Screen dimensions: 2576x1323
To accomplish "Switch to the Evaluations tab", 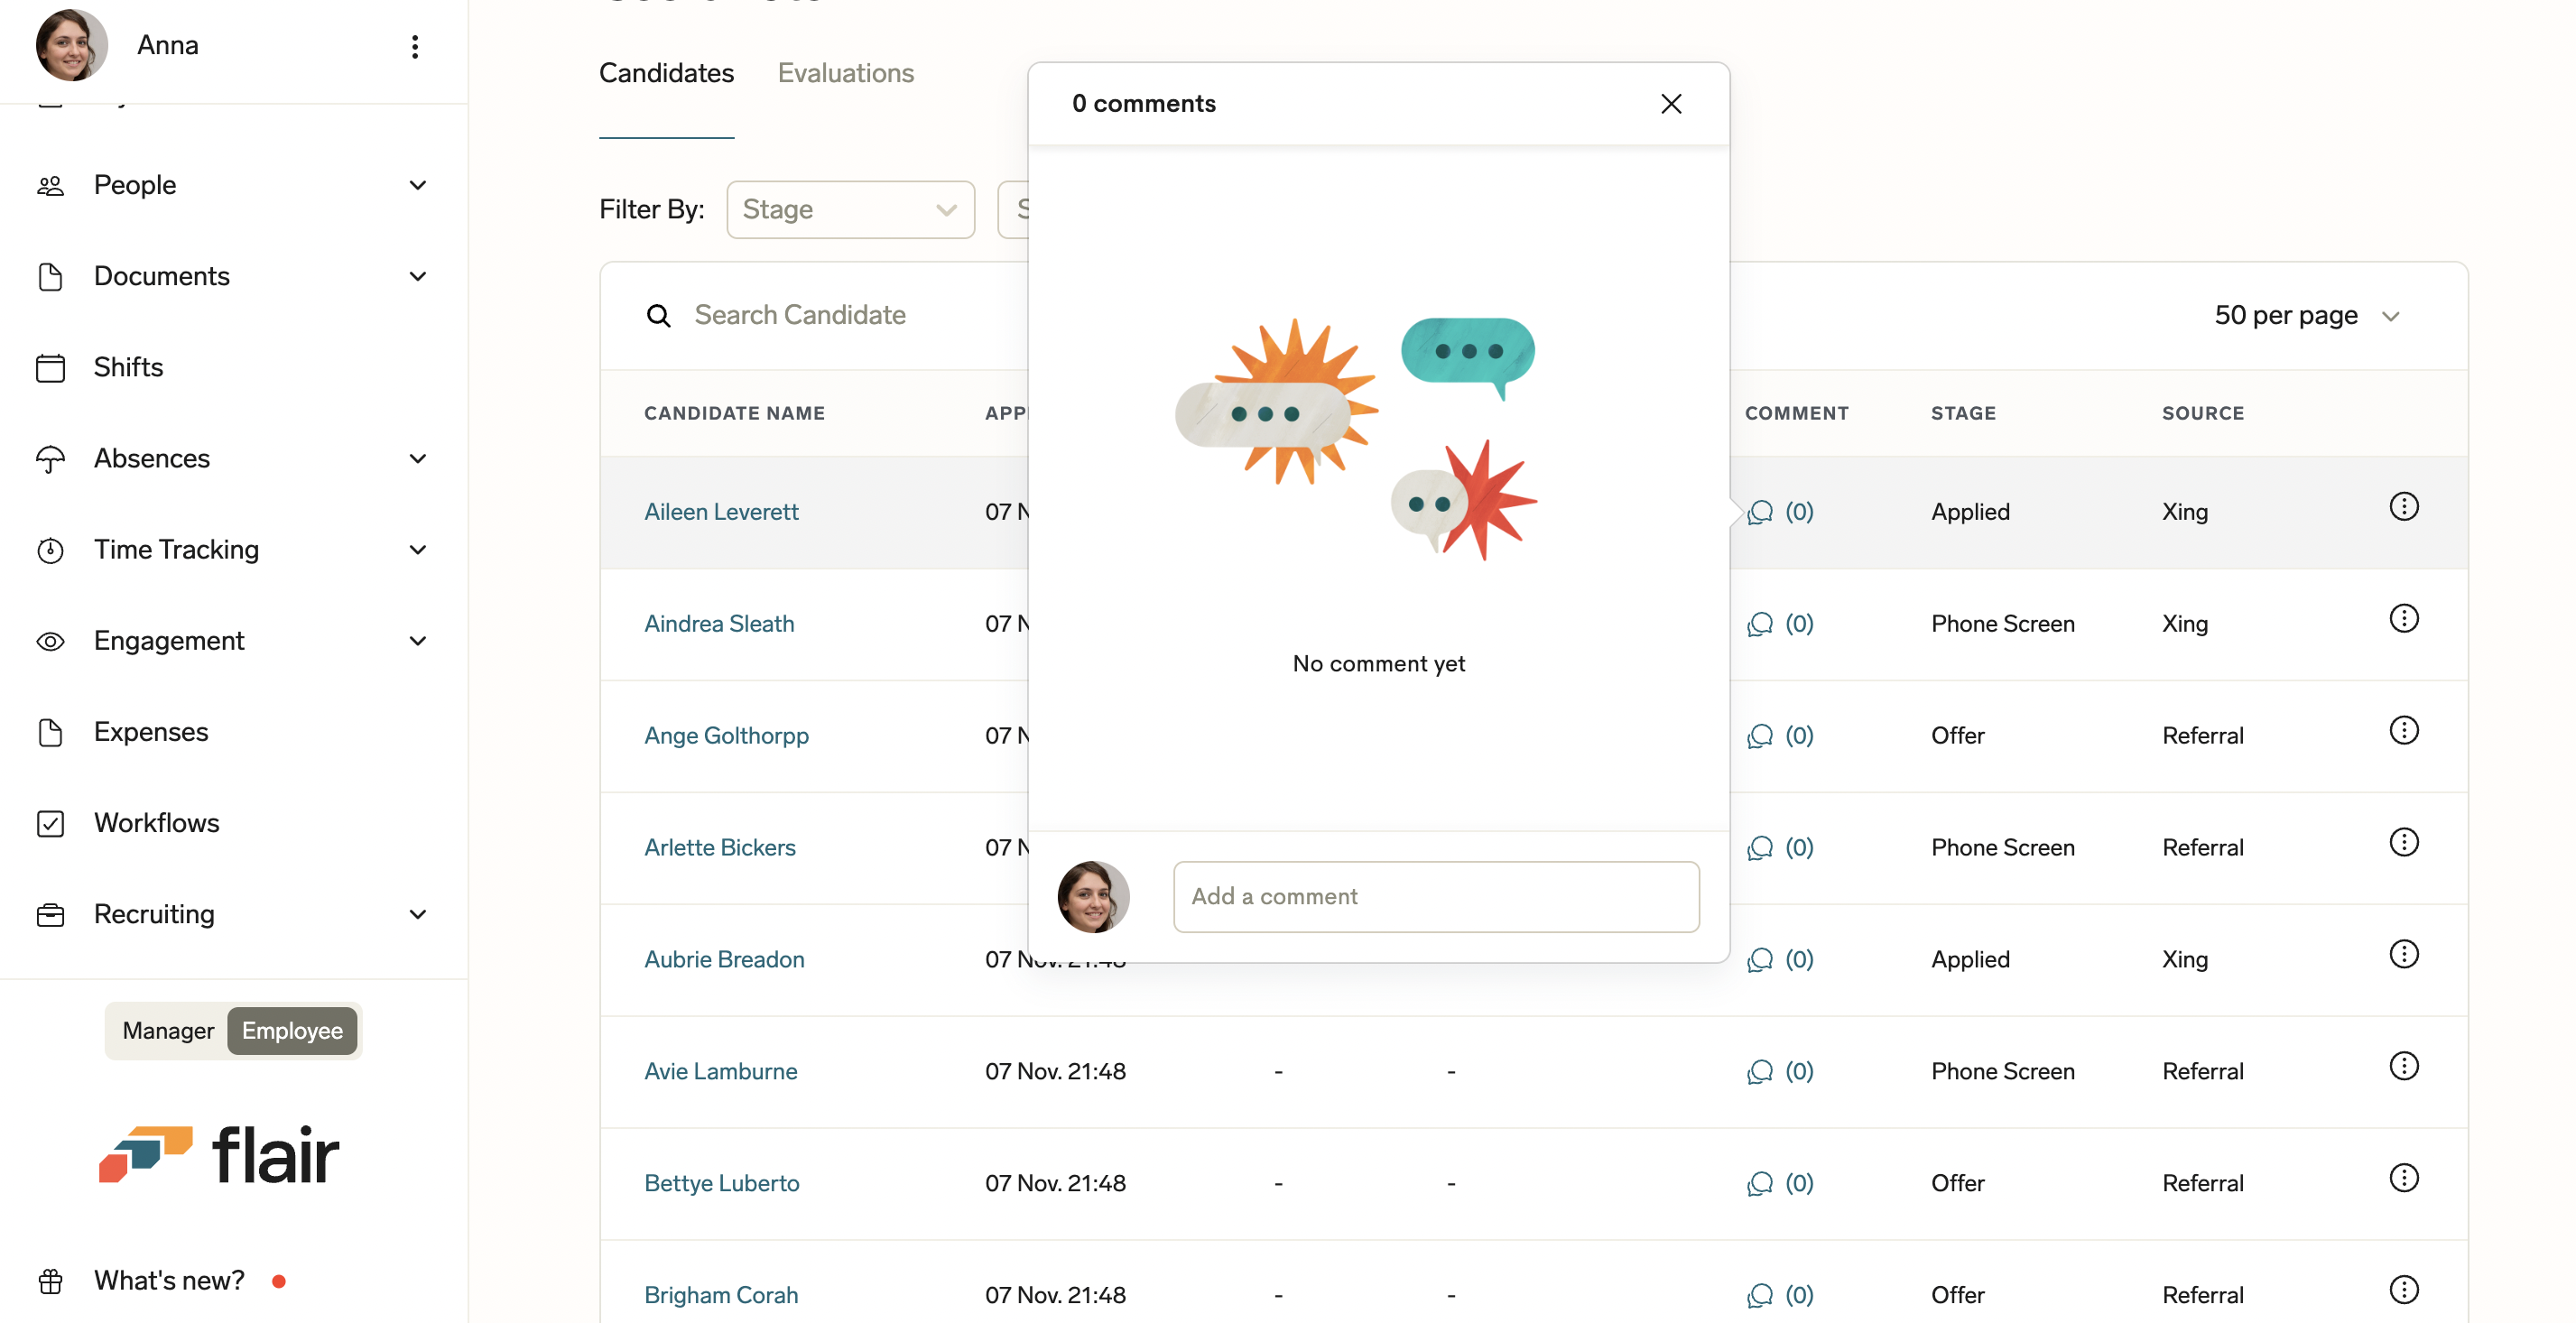I will (x=845, y=74).
